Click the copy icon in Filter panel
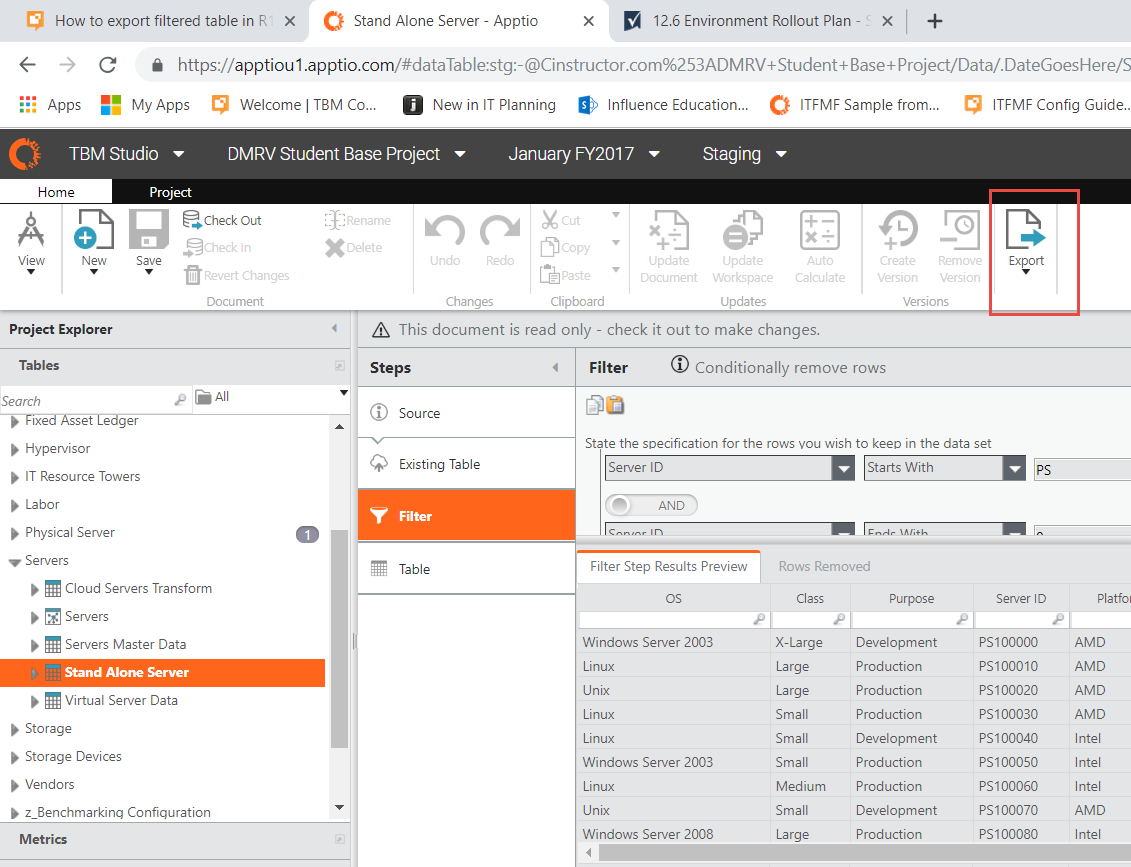Viewport: 1131px width, 867px height. click(x=595, y=405)
